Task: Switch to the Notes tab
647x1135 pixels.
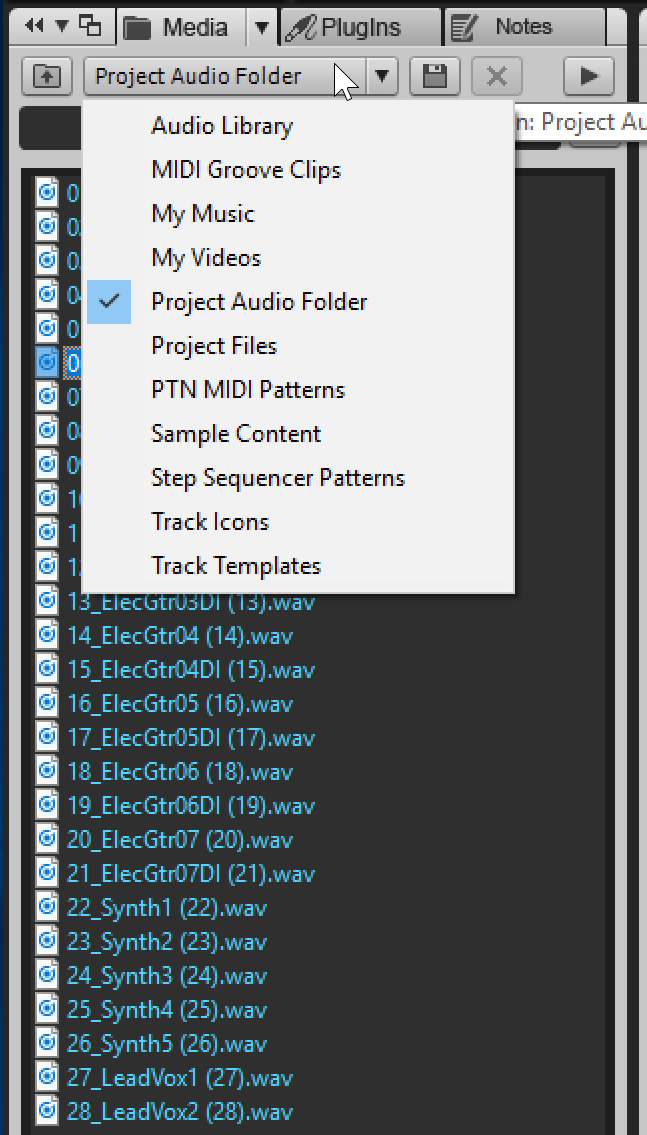Action: click(x=522, y=28)
